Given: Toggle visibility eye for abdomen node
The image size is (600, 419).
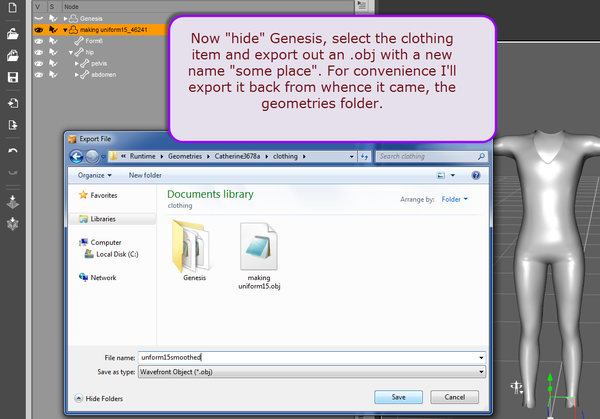Looking at the screenshot, I should tap(39, 75).
